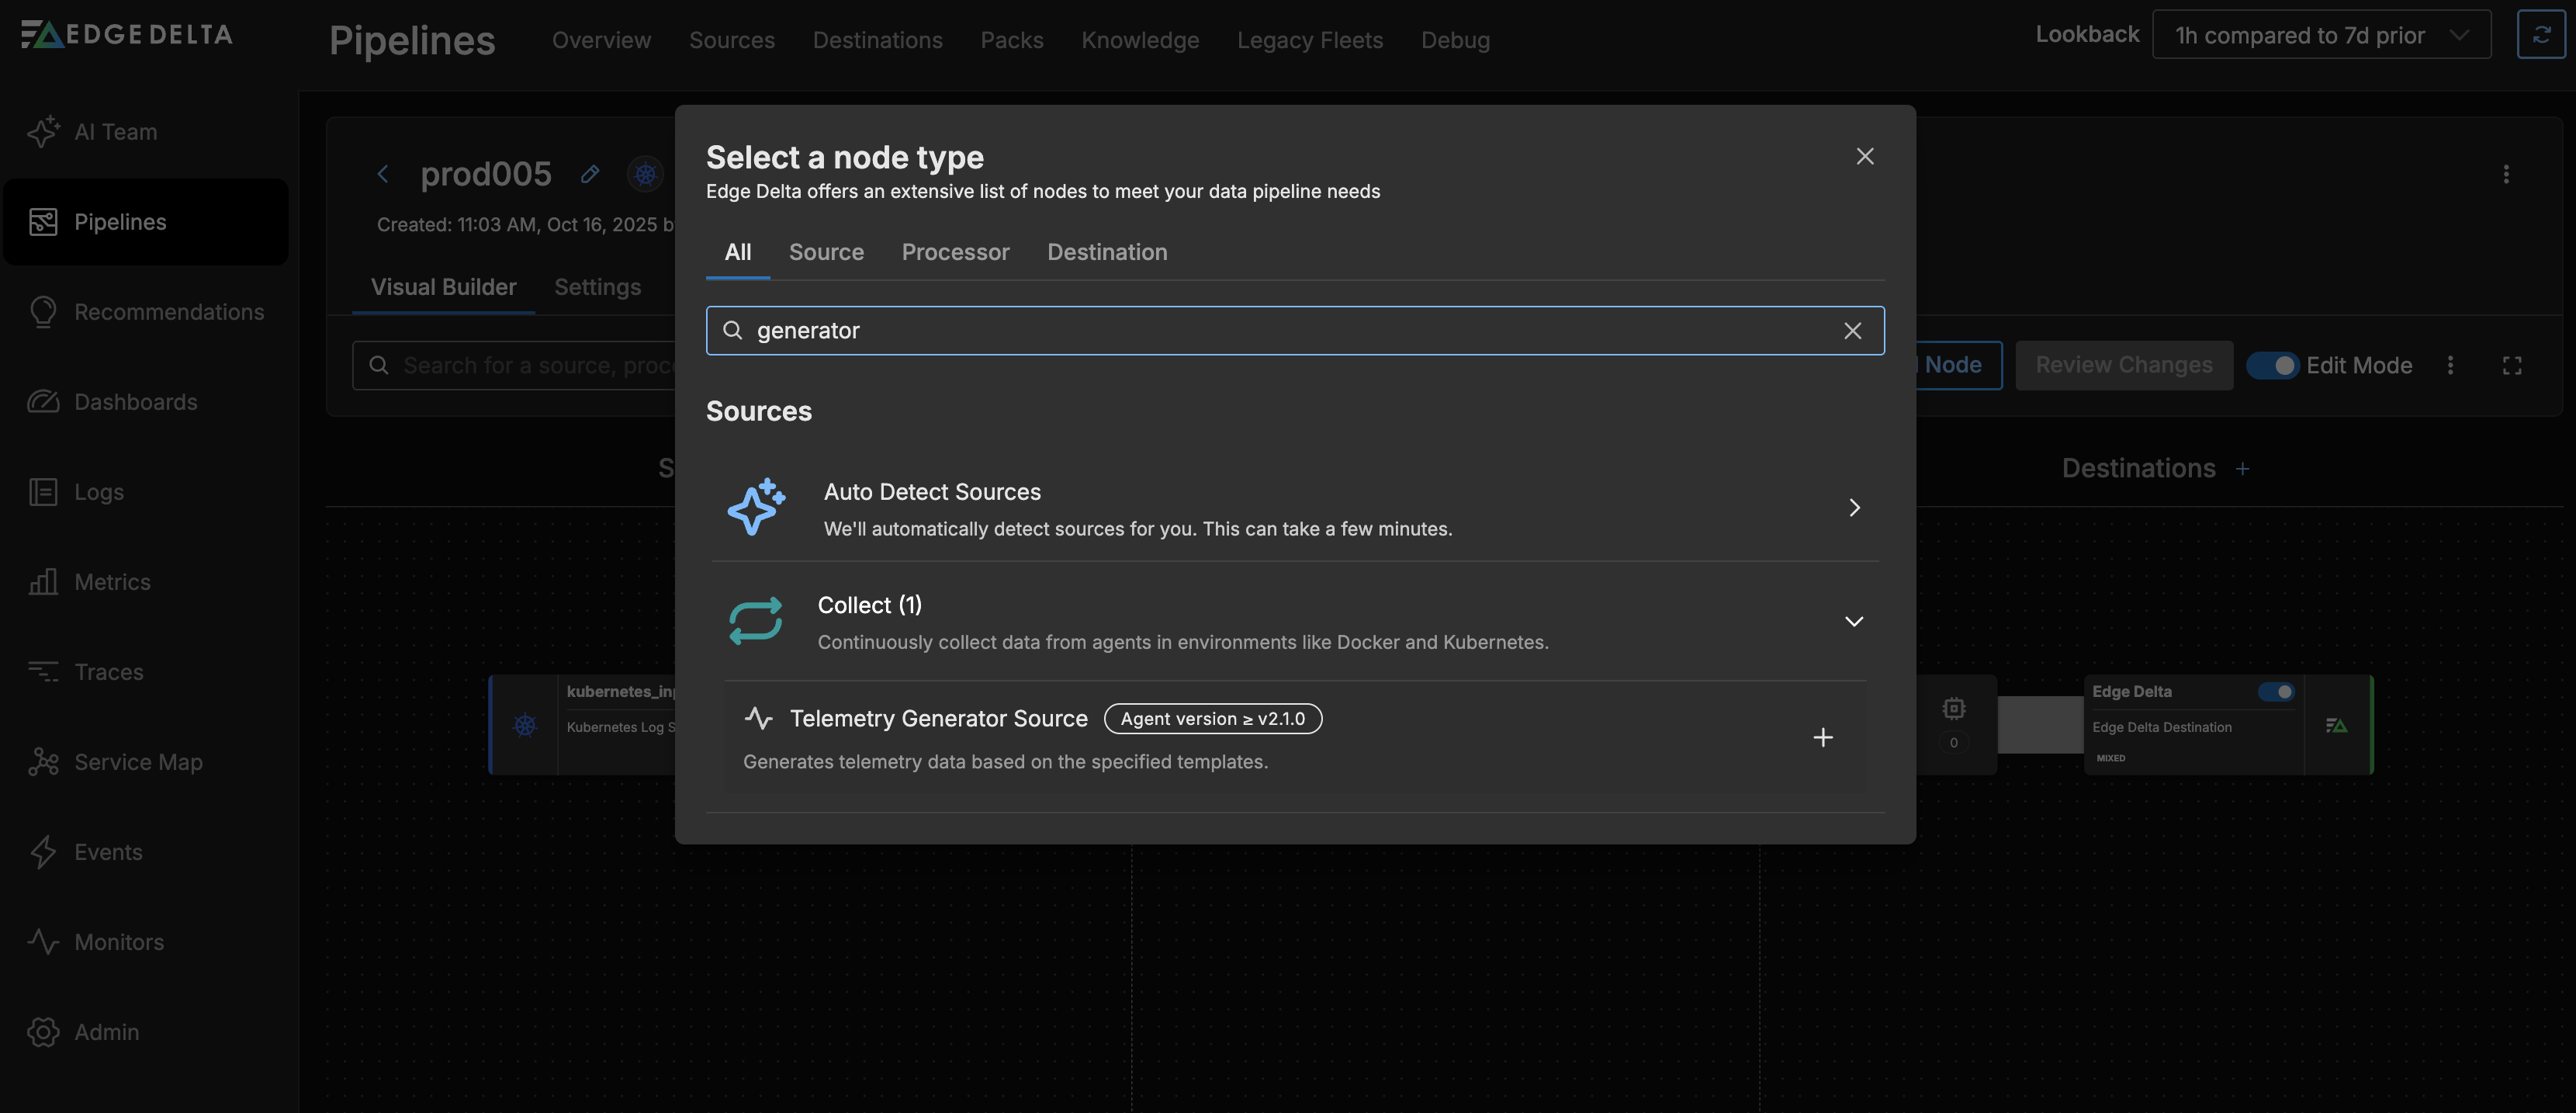Switch to the Processor tab

click(955, 252)
